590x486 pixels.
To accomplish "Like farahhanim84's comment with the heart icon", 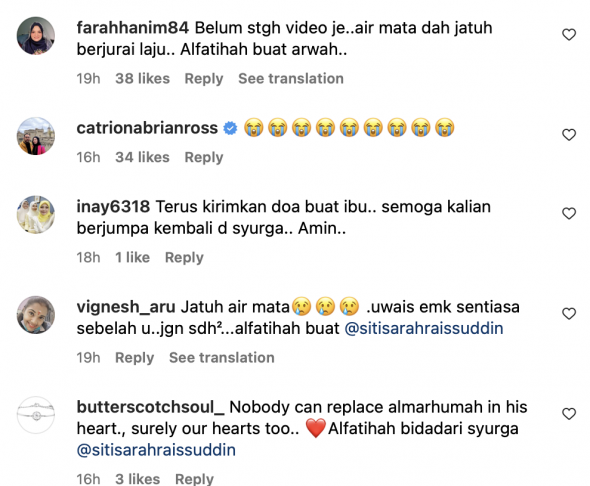I will [x=569, y=35].
